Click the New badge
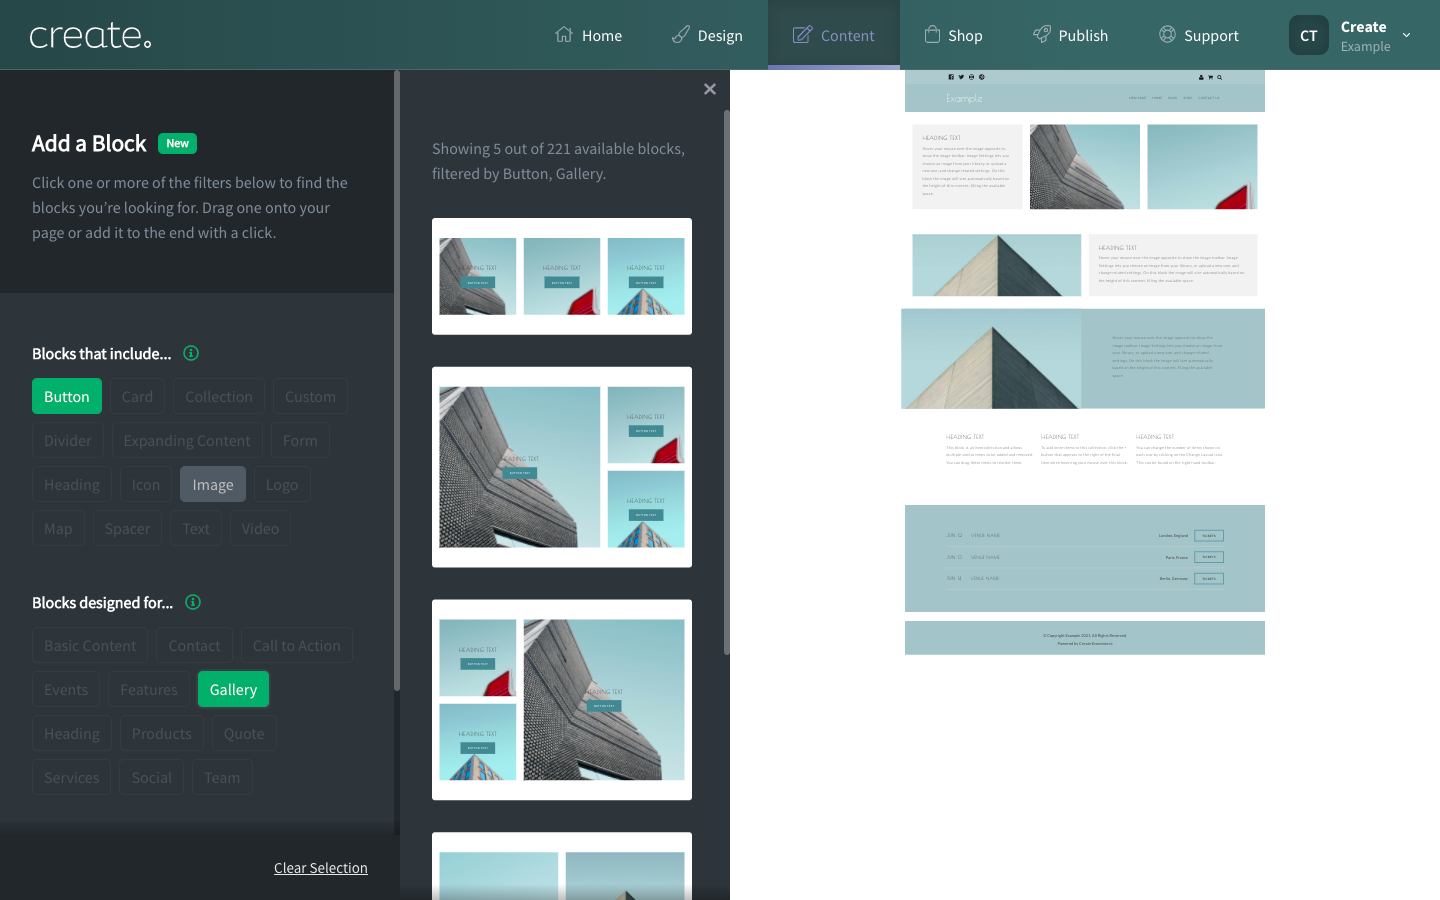Viewport: 1440px width, 900px height. (177, 143)
